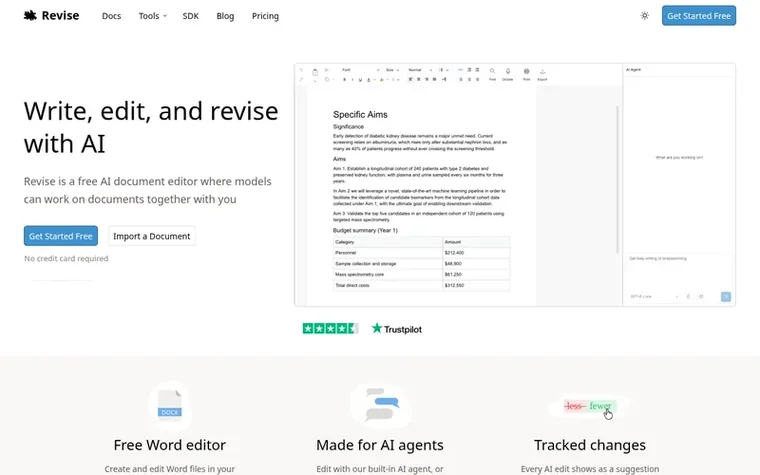The image size is (760, 475).
Task: Click the Free Word editor heading
Action: 170,445
